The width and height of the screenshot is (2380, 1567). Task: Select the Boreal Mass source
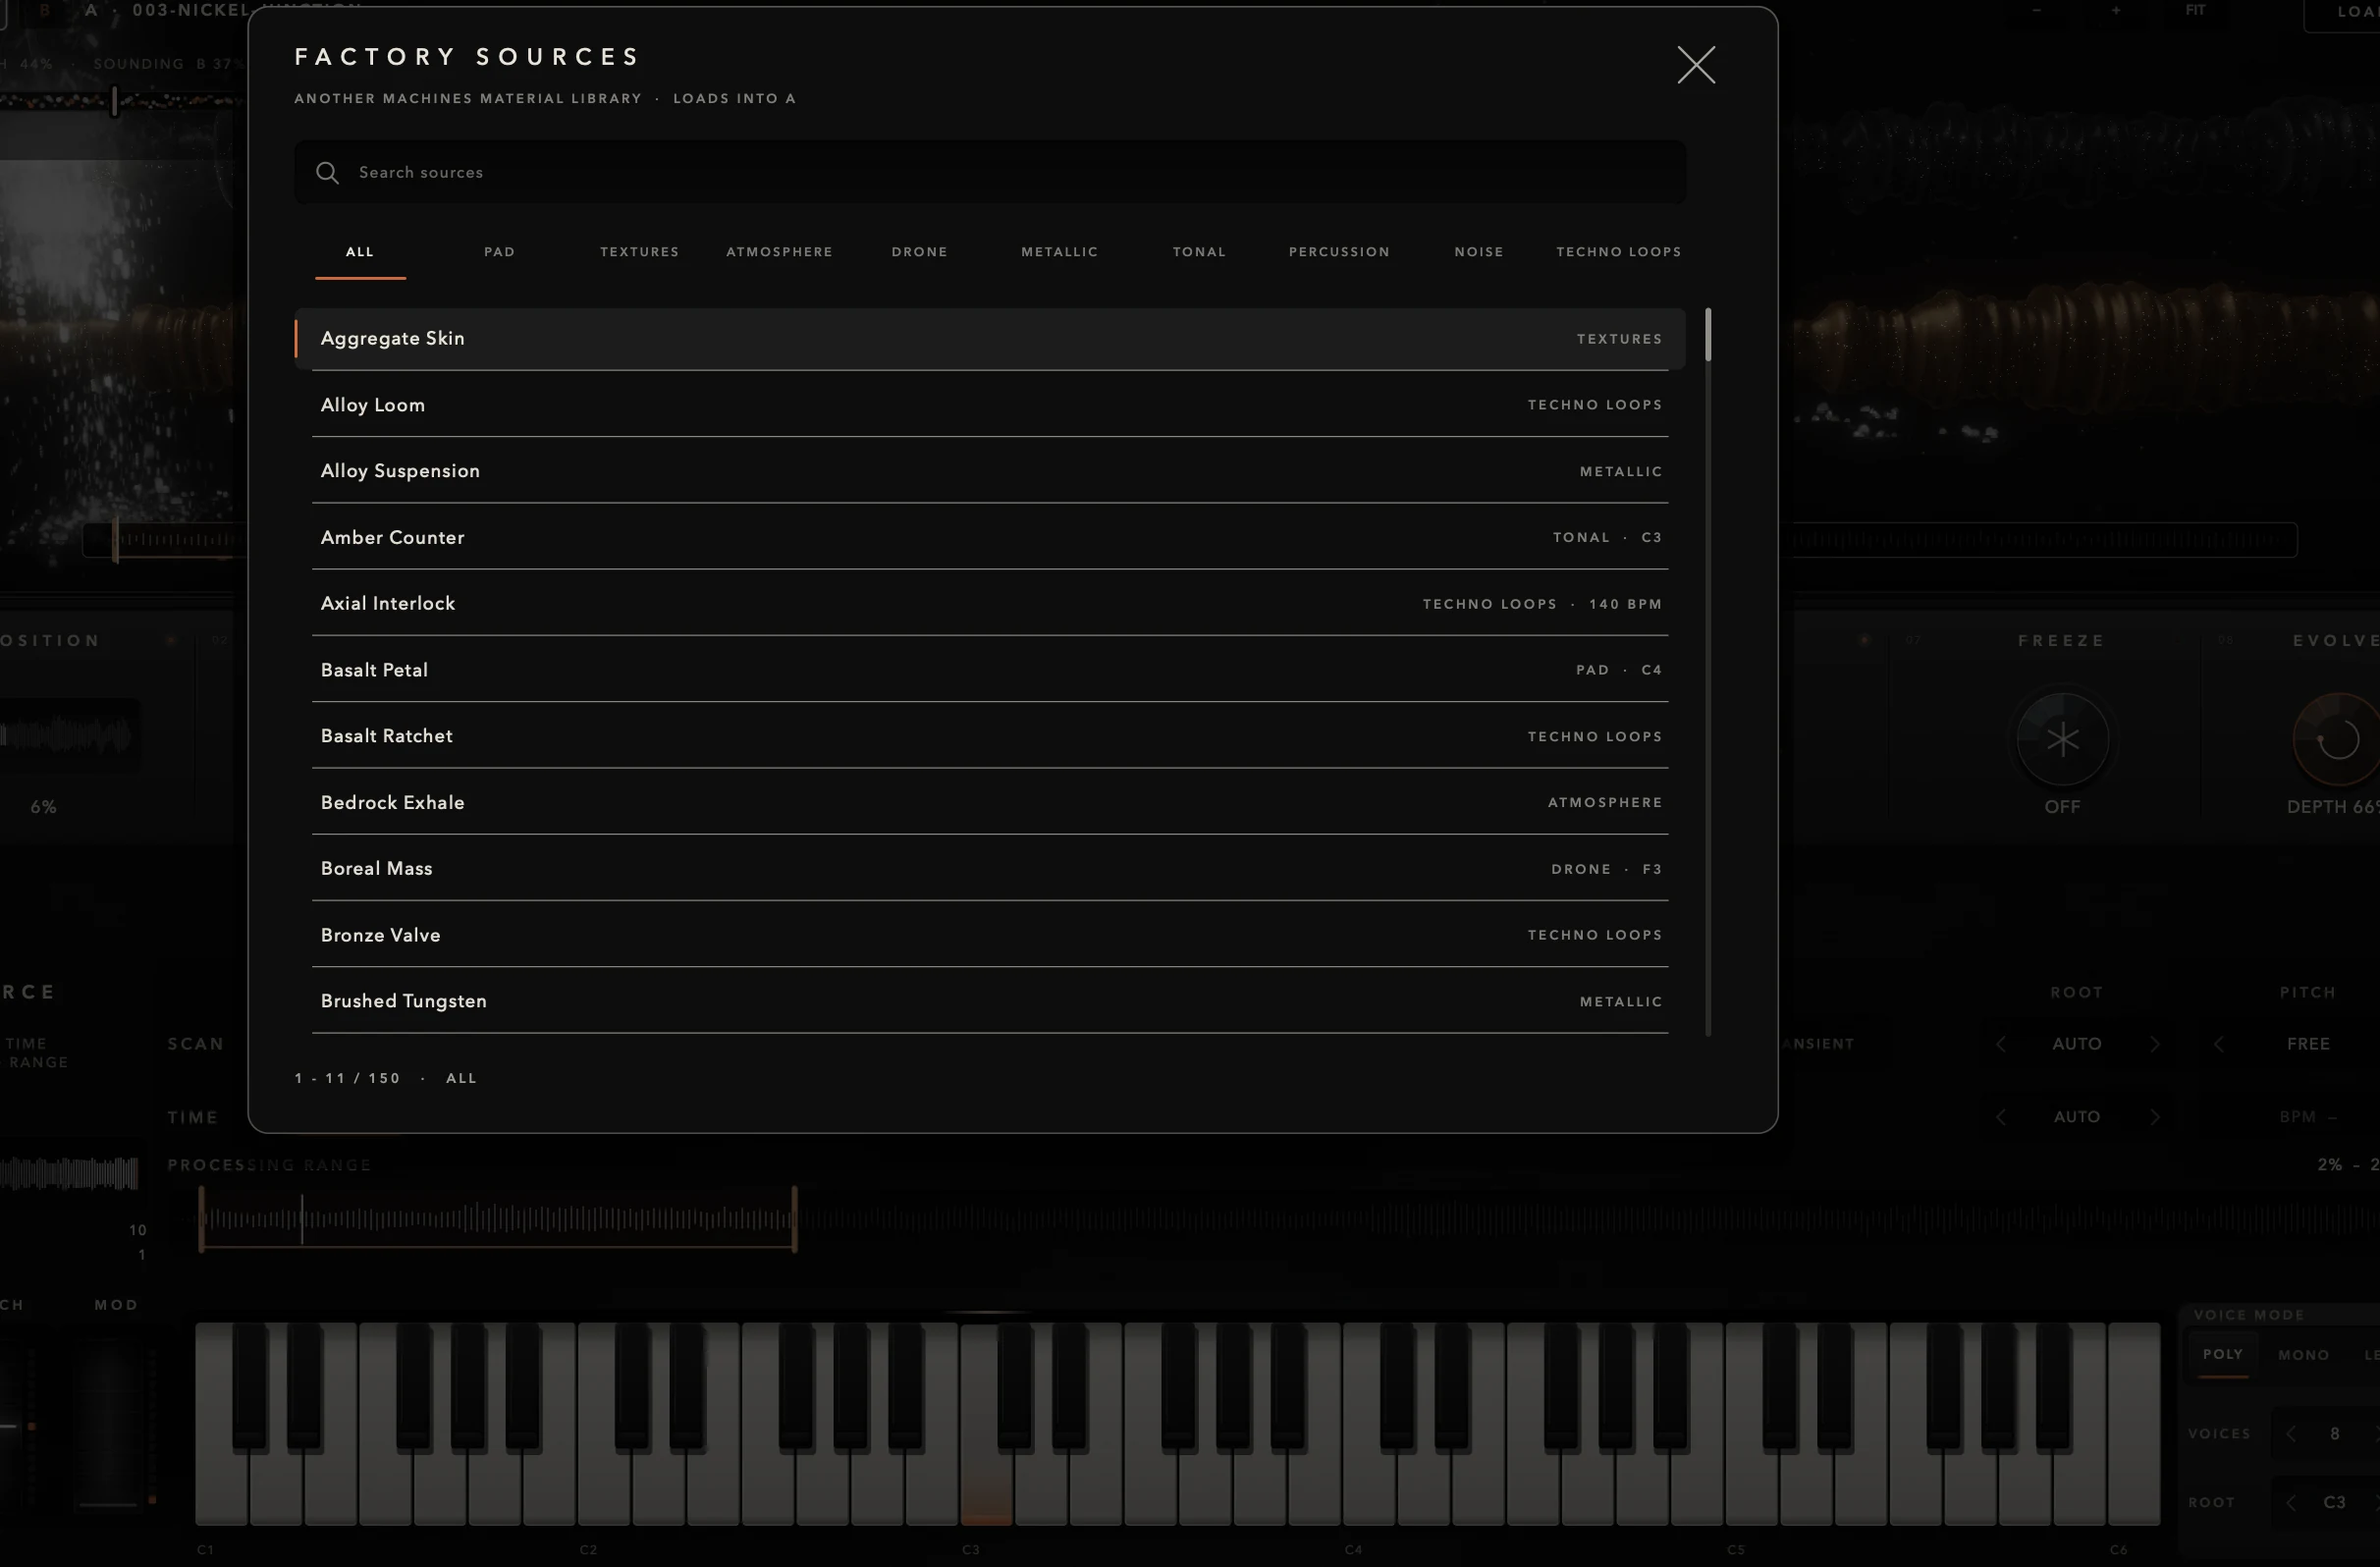(990, 868)
